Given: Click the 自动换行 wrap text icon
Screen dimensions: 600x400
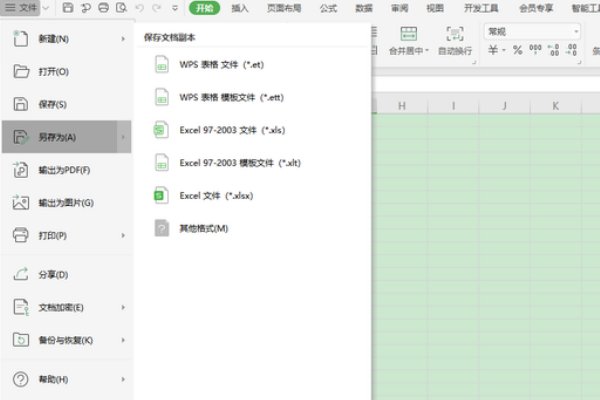Looking at the screenshot, I should click(x=455, y=34).
